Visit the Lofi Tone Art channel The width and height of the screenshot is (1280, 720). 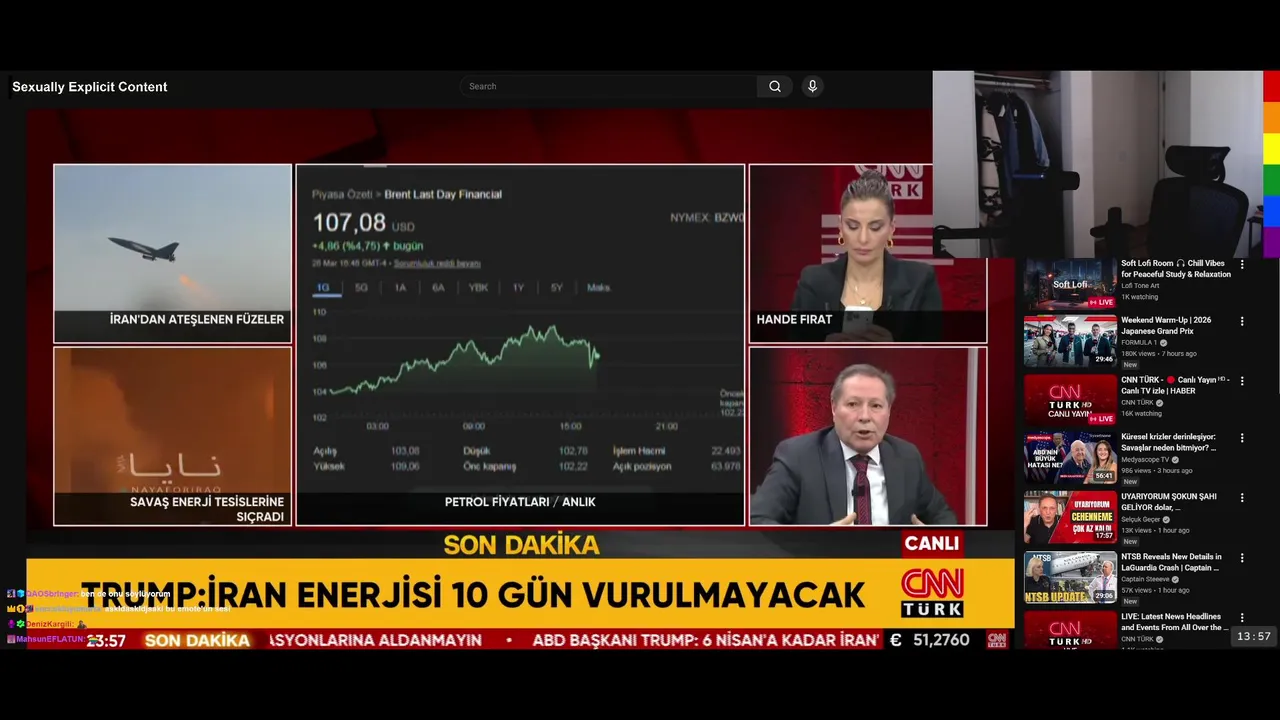(1140, 286)
